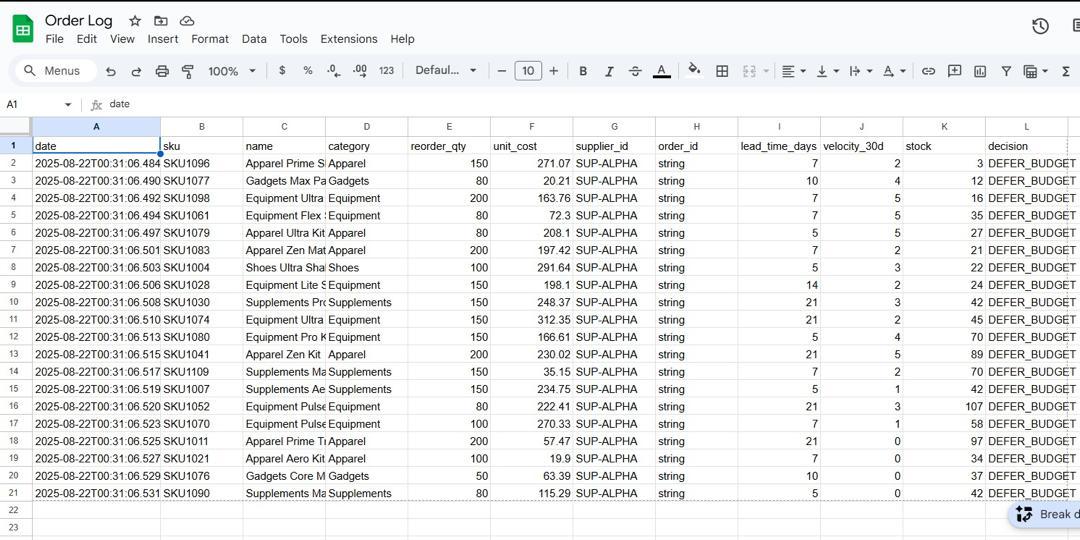Open the text color picker
This screenshot has width=1080, height=540.
pyautogui.click(x=661, y=71)
